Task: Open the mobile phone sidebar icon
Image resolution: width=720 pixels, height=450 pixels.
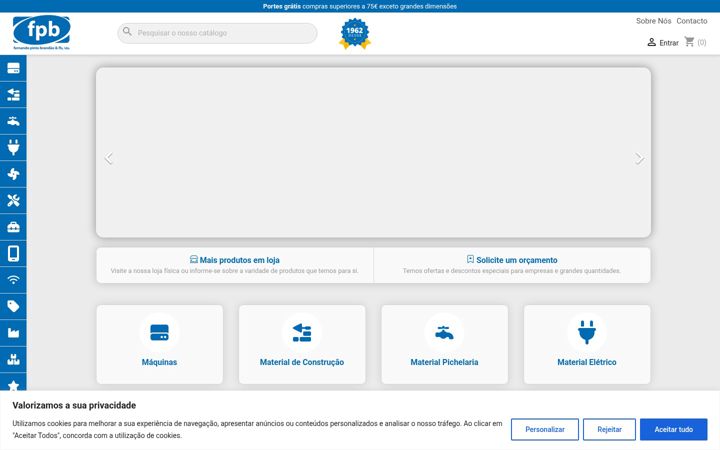Action: [13, 253]
